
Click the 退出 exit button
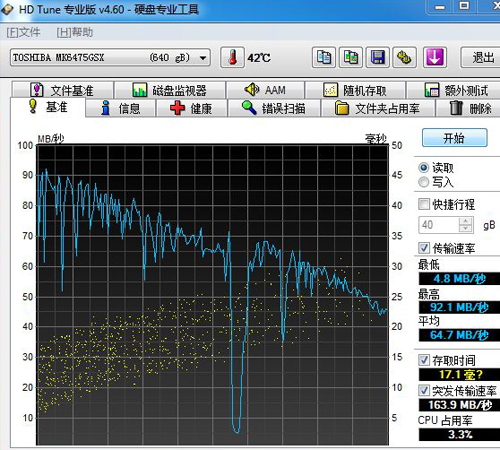(481, 58)
